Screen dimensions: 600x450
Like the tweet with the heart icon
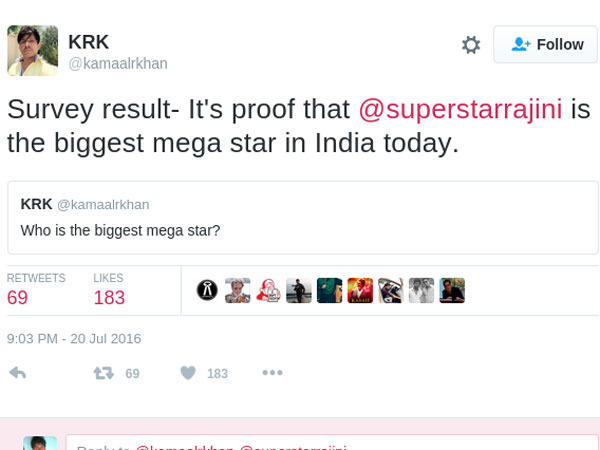pyautogui.click(x=188, y=373)
